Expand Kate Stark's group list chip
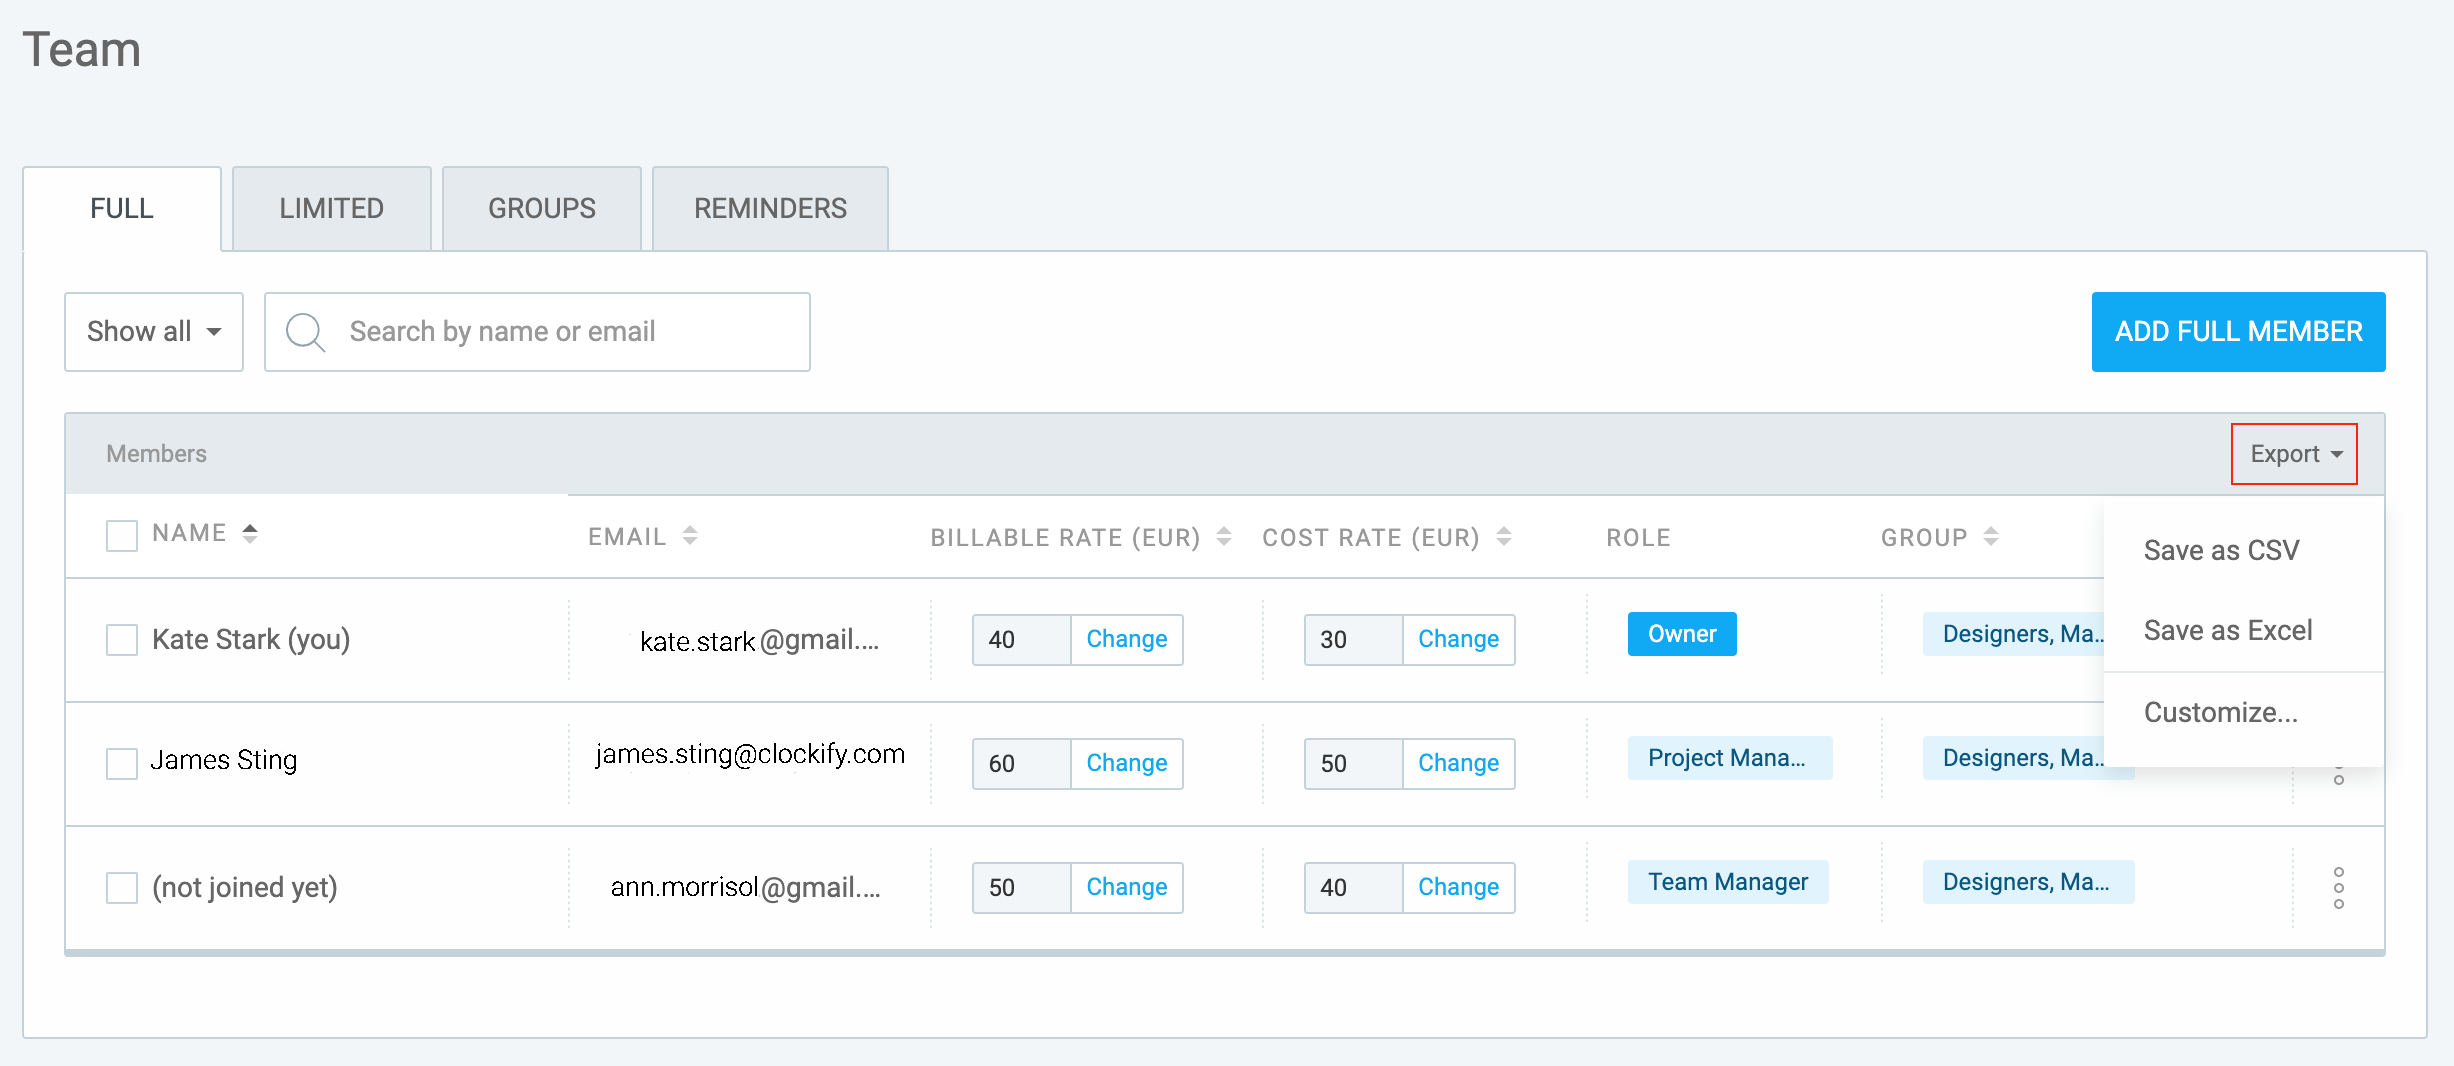2454x1066 pixels. pyautogui.click(x=2022, y=634)
